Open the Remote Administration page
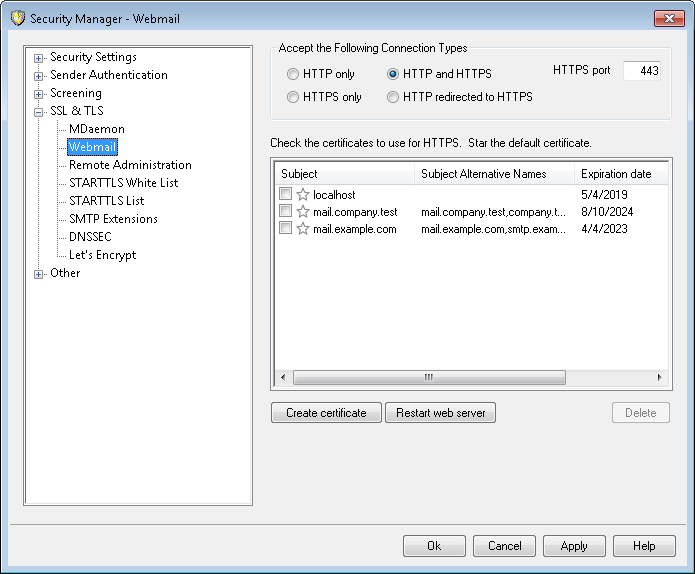Image resolution: width=695 pixels, height=574 pixels. pos(130,165)
